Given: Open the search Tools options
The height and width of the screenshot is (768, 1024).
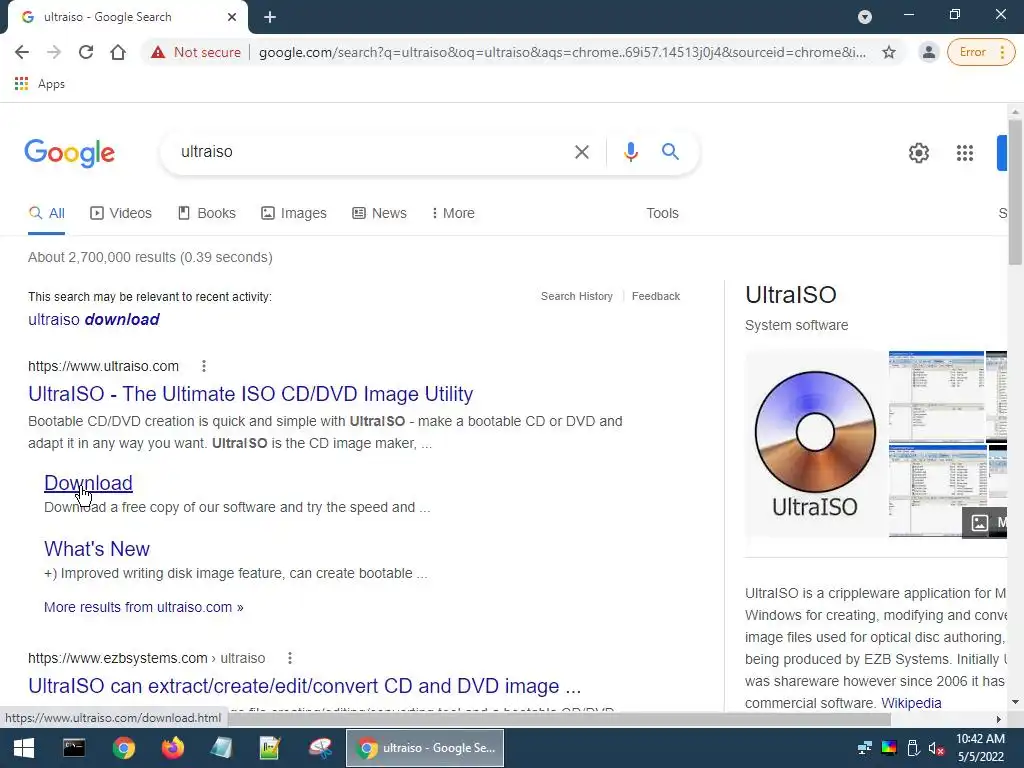Looking at the screenshot, I should (x=662, y=214).
